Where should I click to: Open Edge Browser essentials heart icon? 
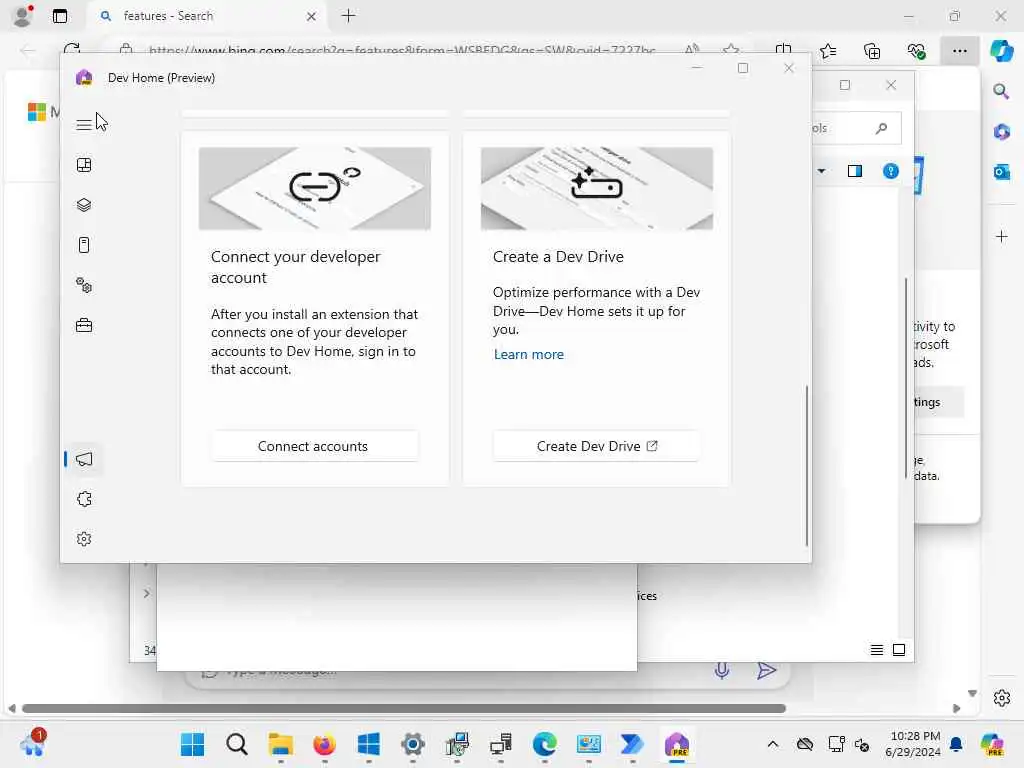pyautogui.click(x=916, y=50)
